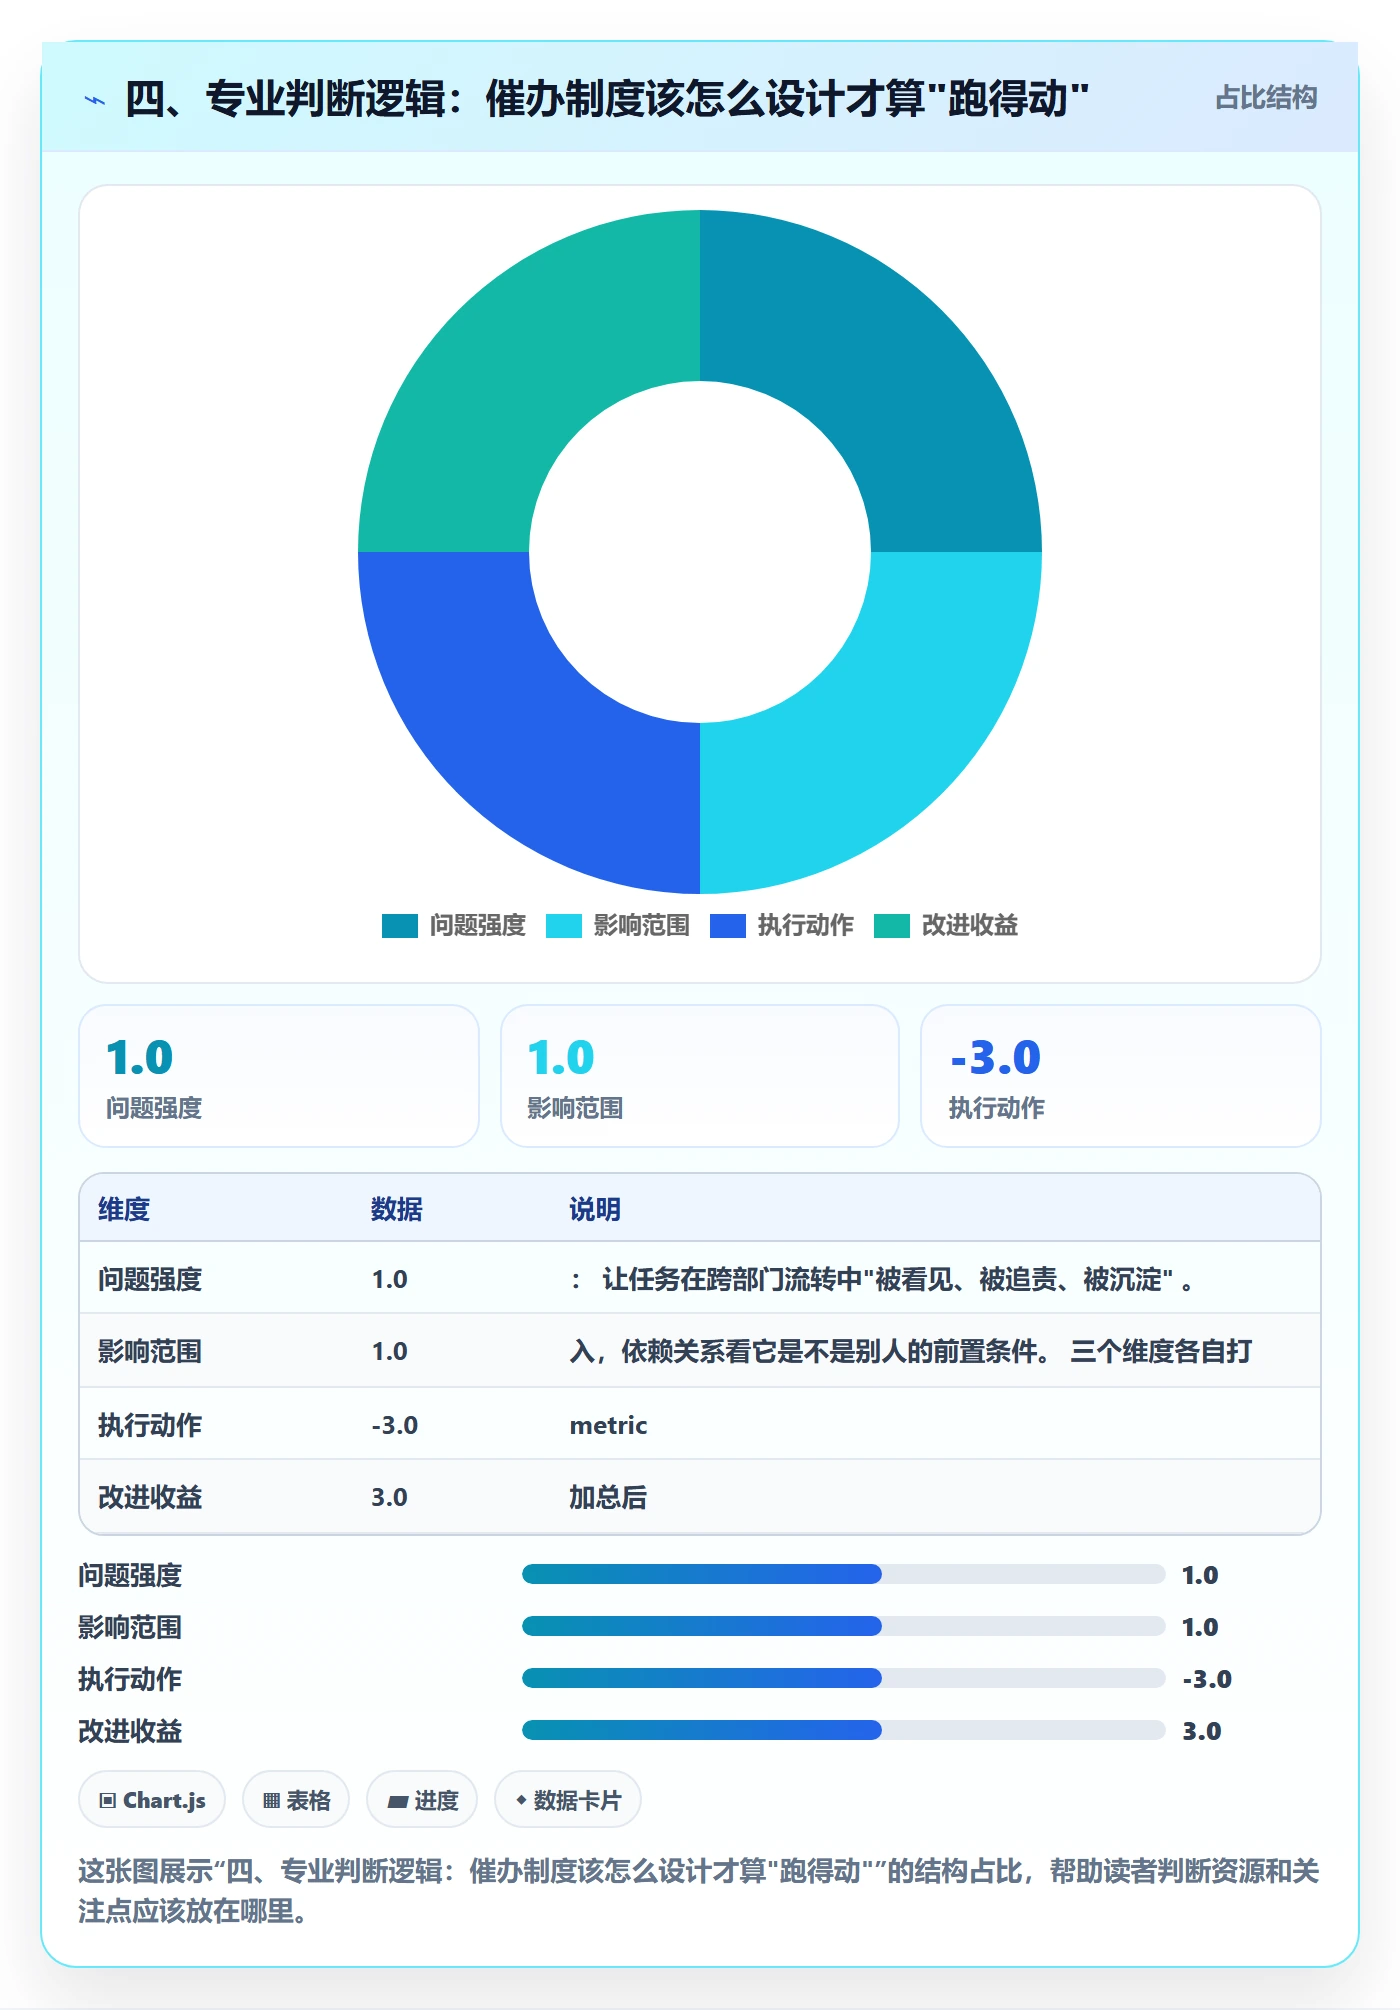Click the 影响范围 legend label
Viewport: 1400px width, 2010px height.
(x=641, y=926)
